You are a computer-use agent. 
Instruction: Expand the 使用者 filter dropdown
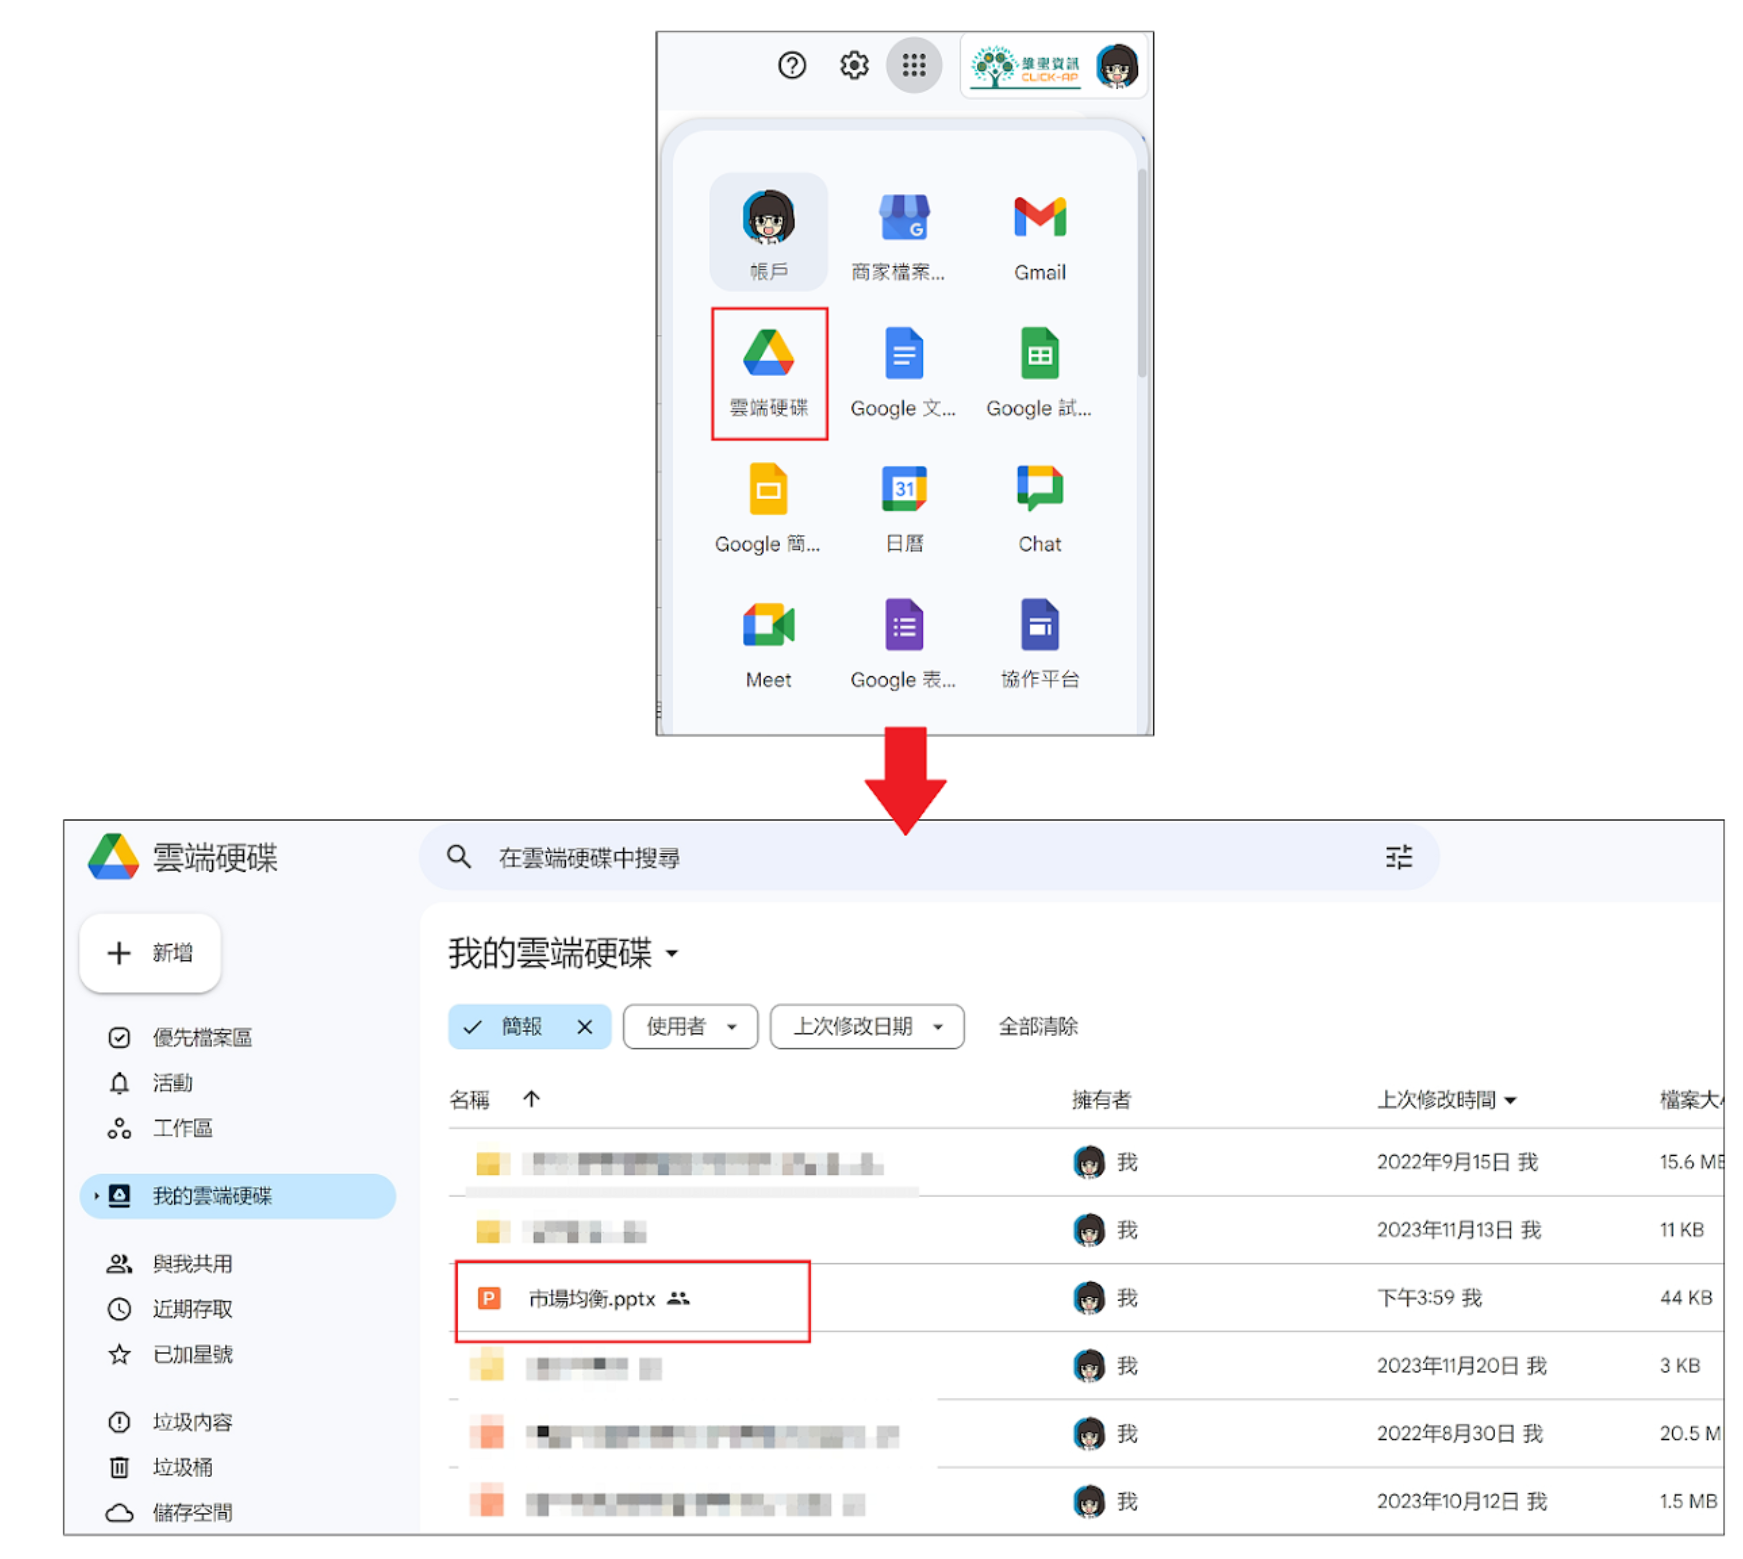click(x=690, y=1027)
